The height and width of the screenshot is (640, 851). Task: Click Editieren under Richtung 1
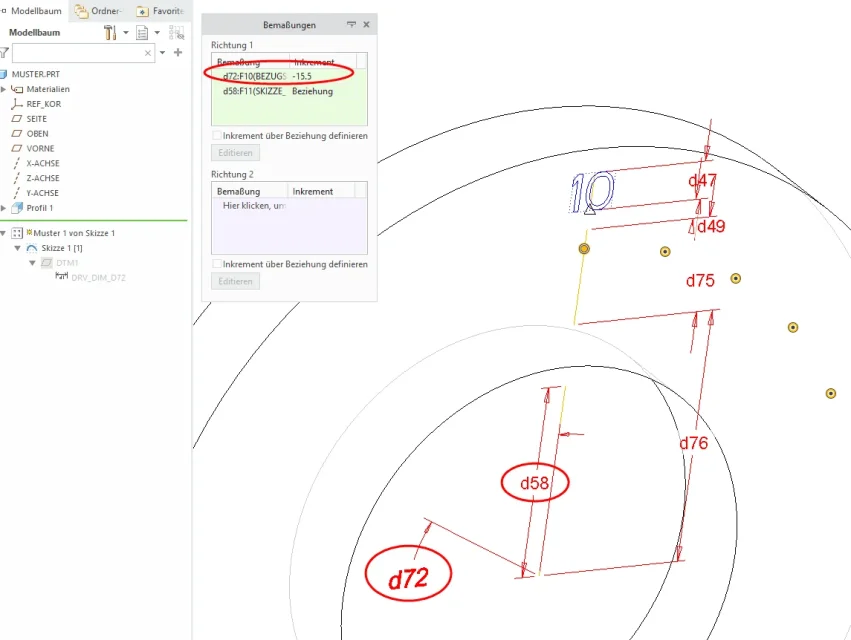coord(236,153)
